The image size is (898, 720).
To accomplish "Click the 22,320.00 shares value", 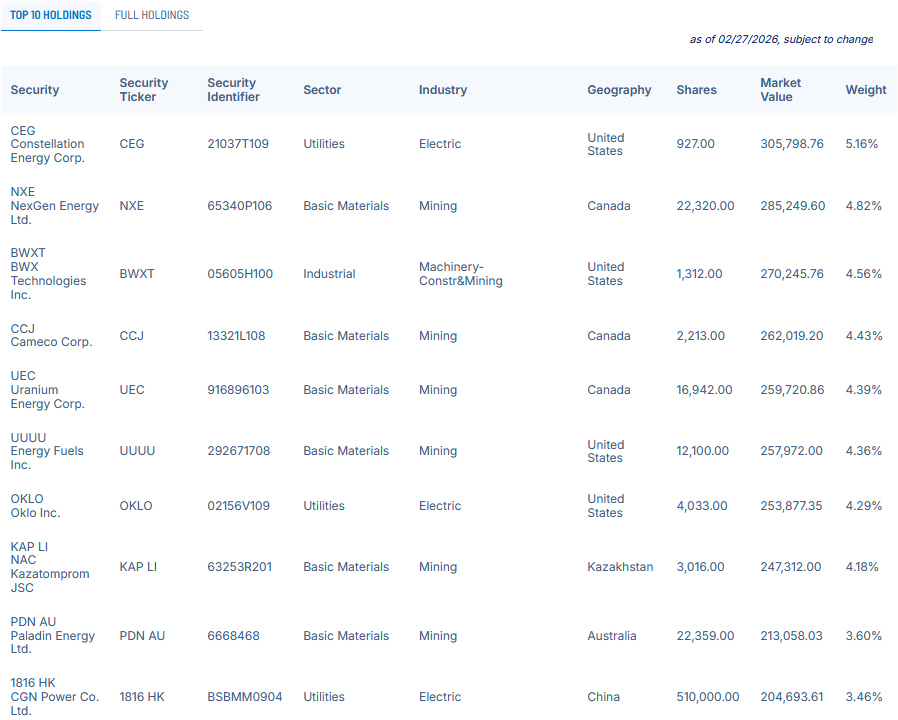I will coord(705,206).
